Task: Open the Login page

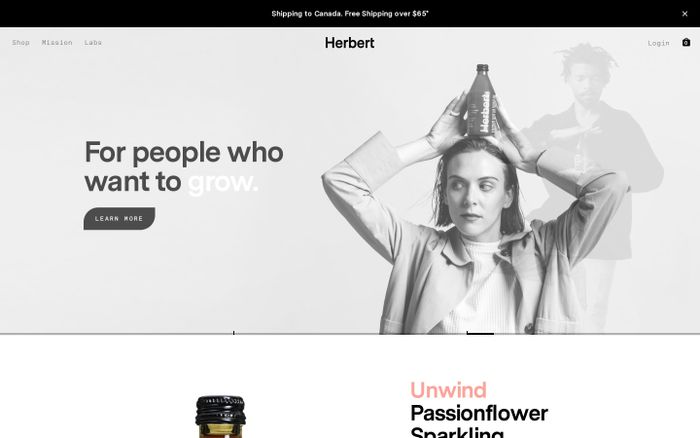Action: [x=658, y=43]
